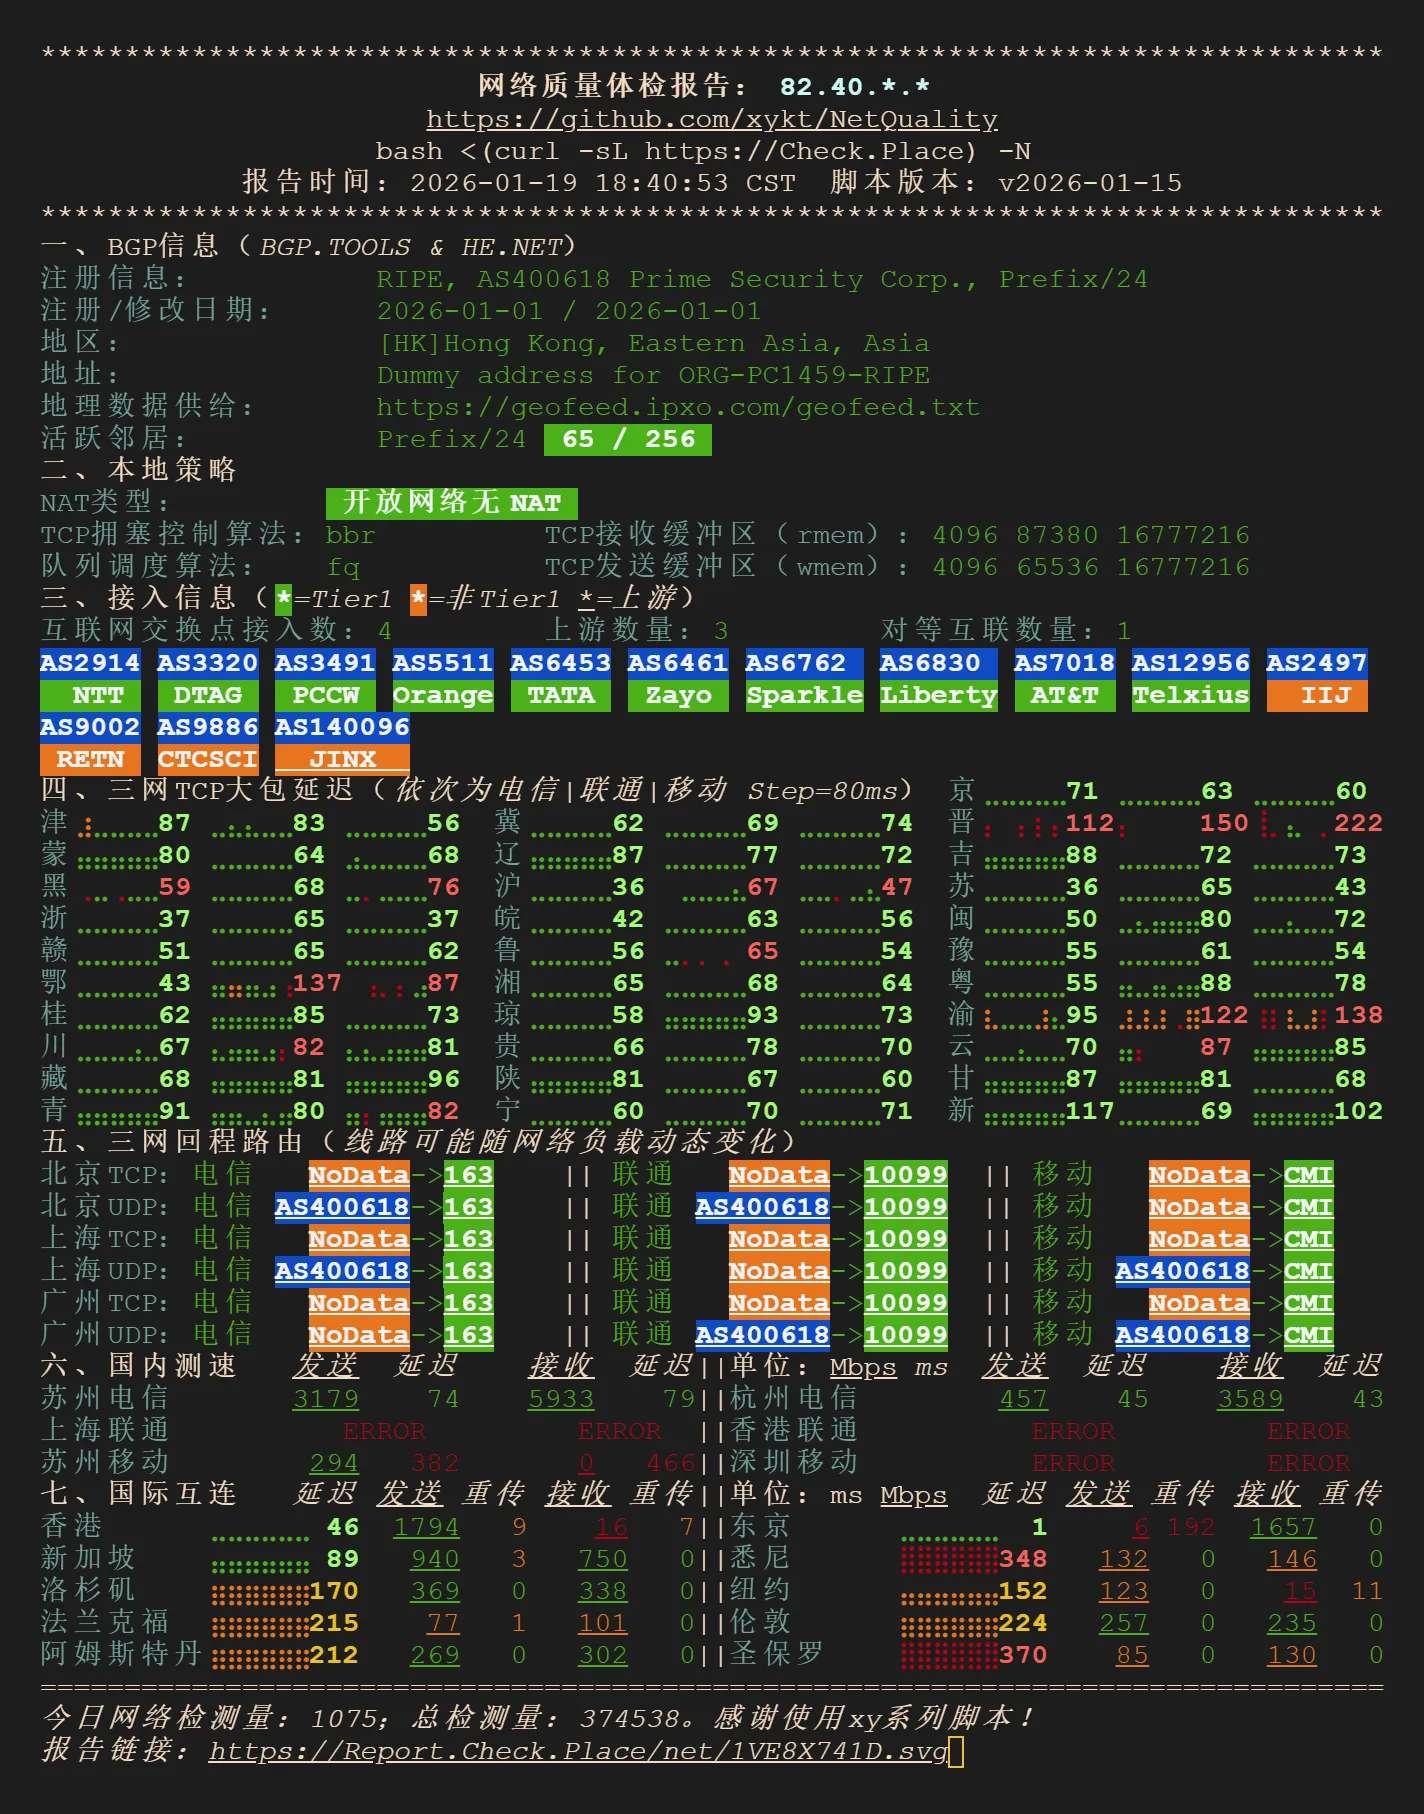Click the 香港 send speed 1794
Screen dimensions: 1424x1814
pos(426,1527)
